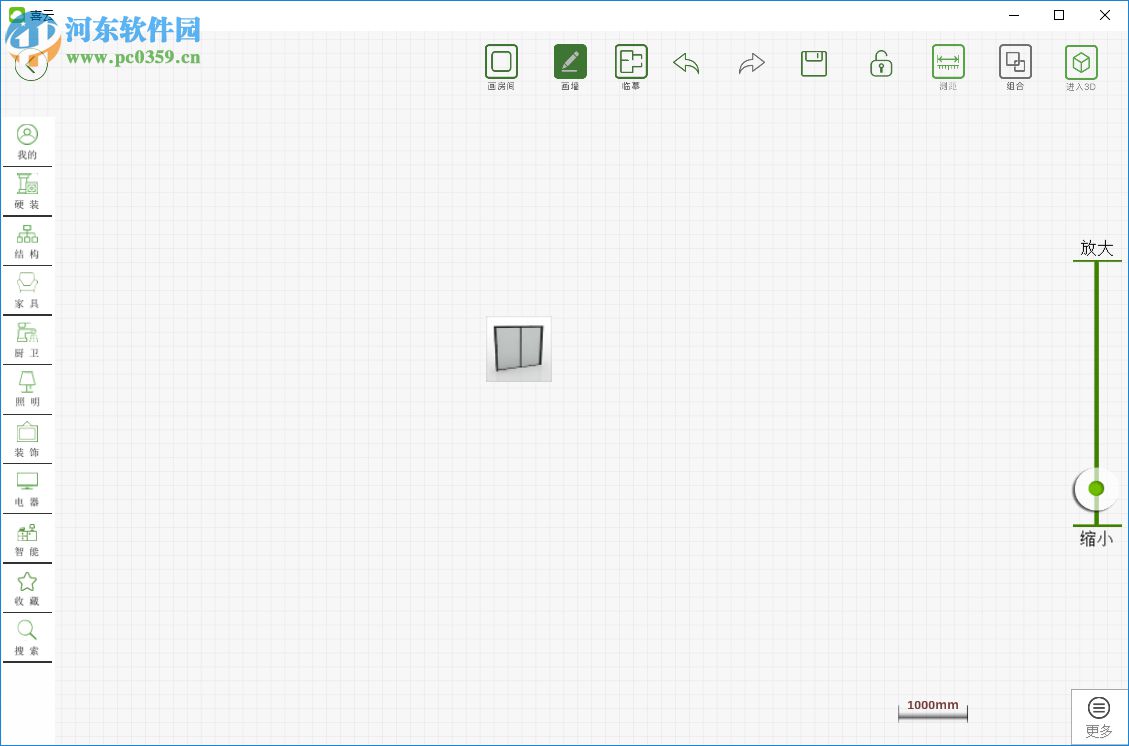
Task: Click 缩小 to zoom out
Action: tap(1097, 538)
